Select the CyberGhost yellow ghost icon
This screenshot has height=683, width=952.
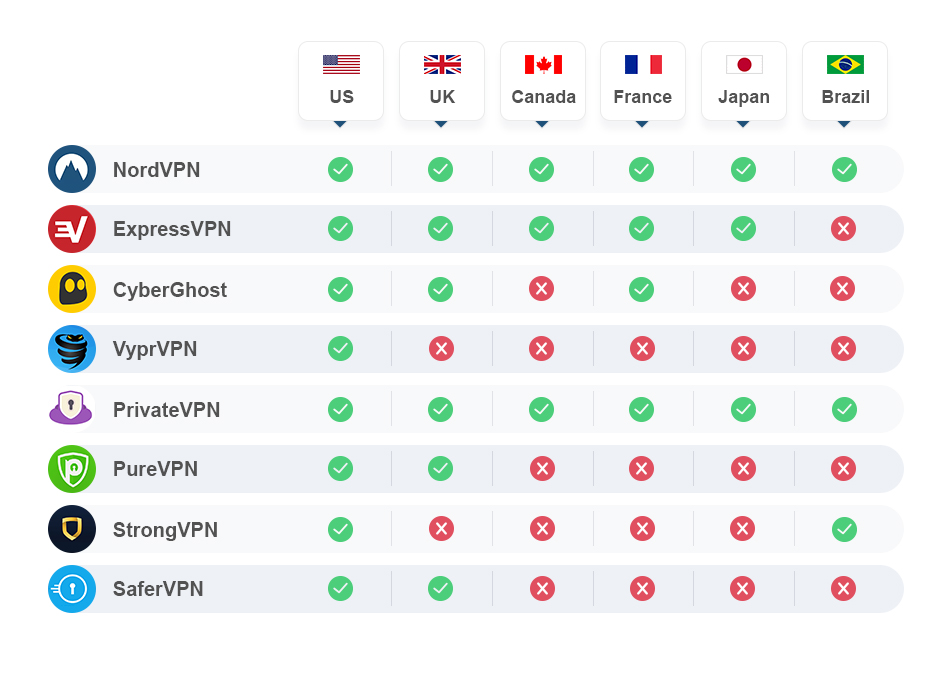point(72,289)
